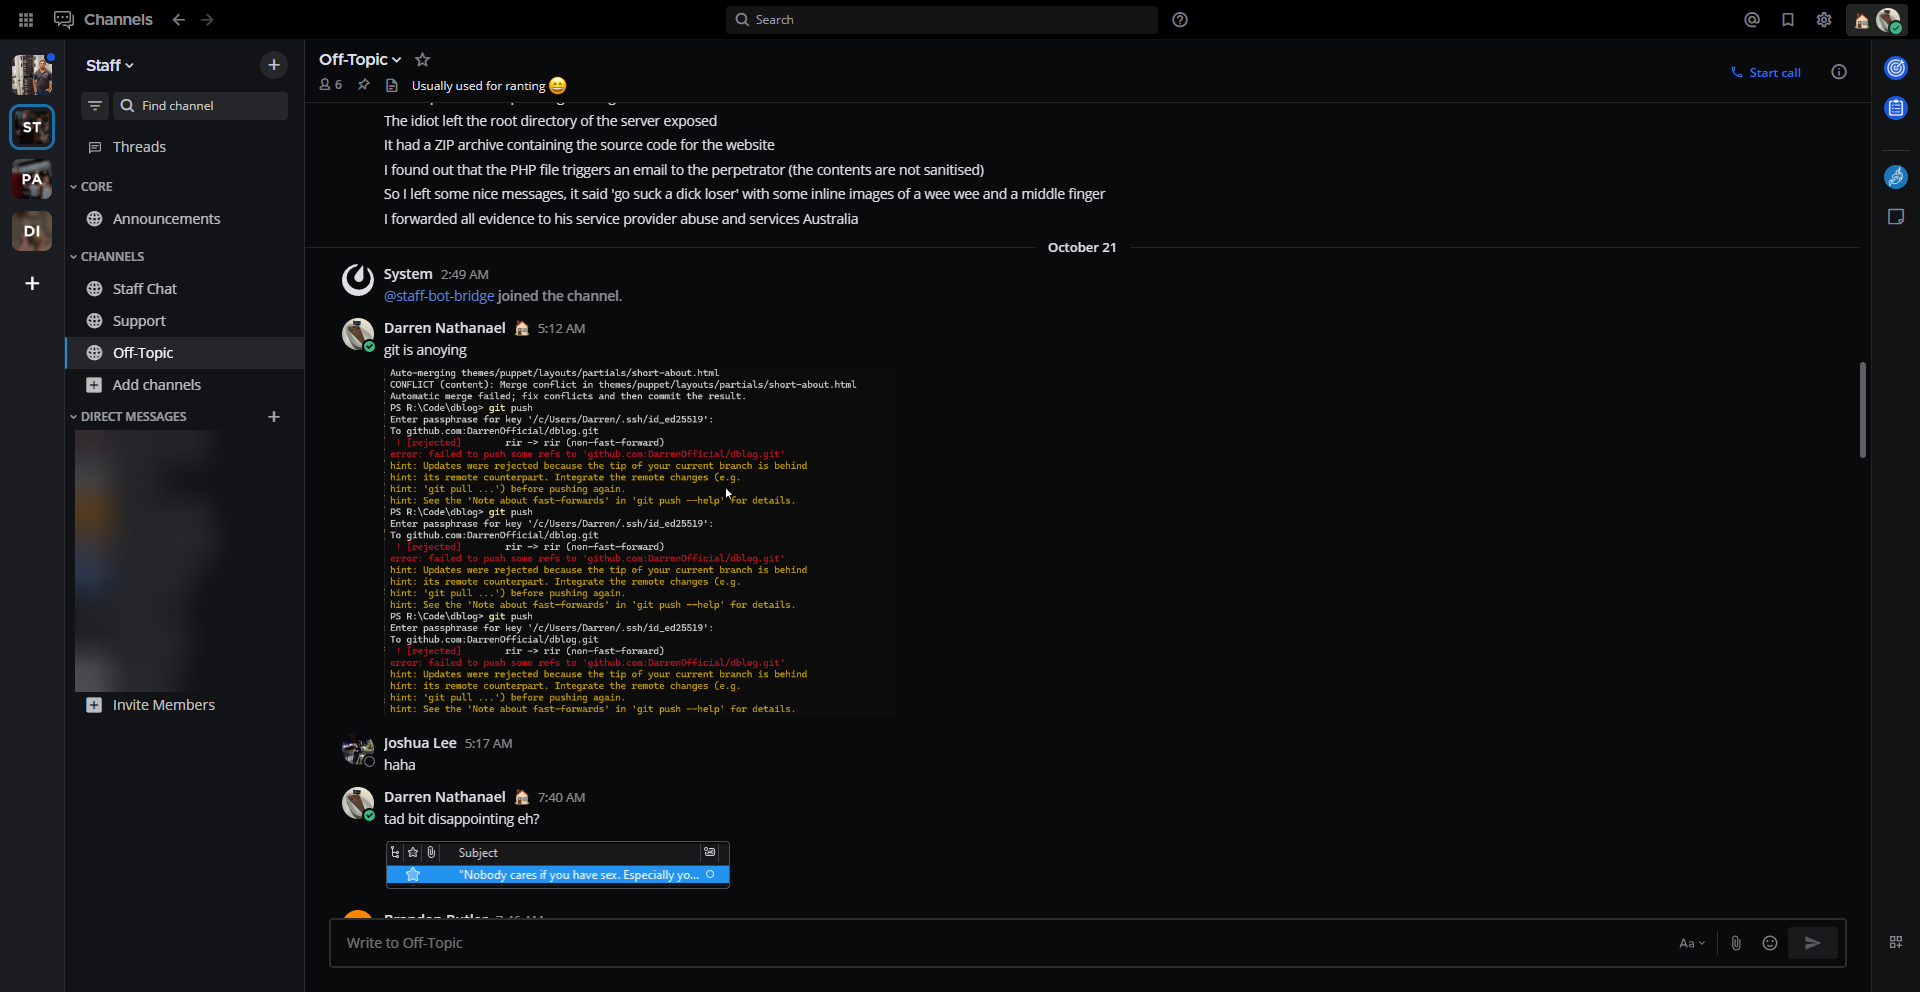Open the emoji picker in composer

[1770, 943]
